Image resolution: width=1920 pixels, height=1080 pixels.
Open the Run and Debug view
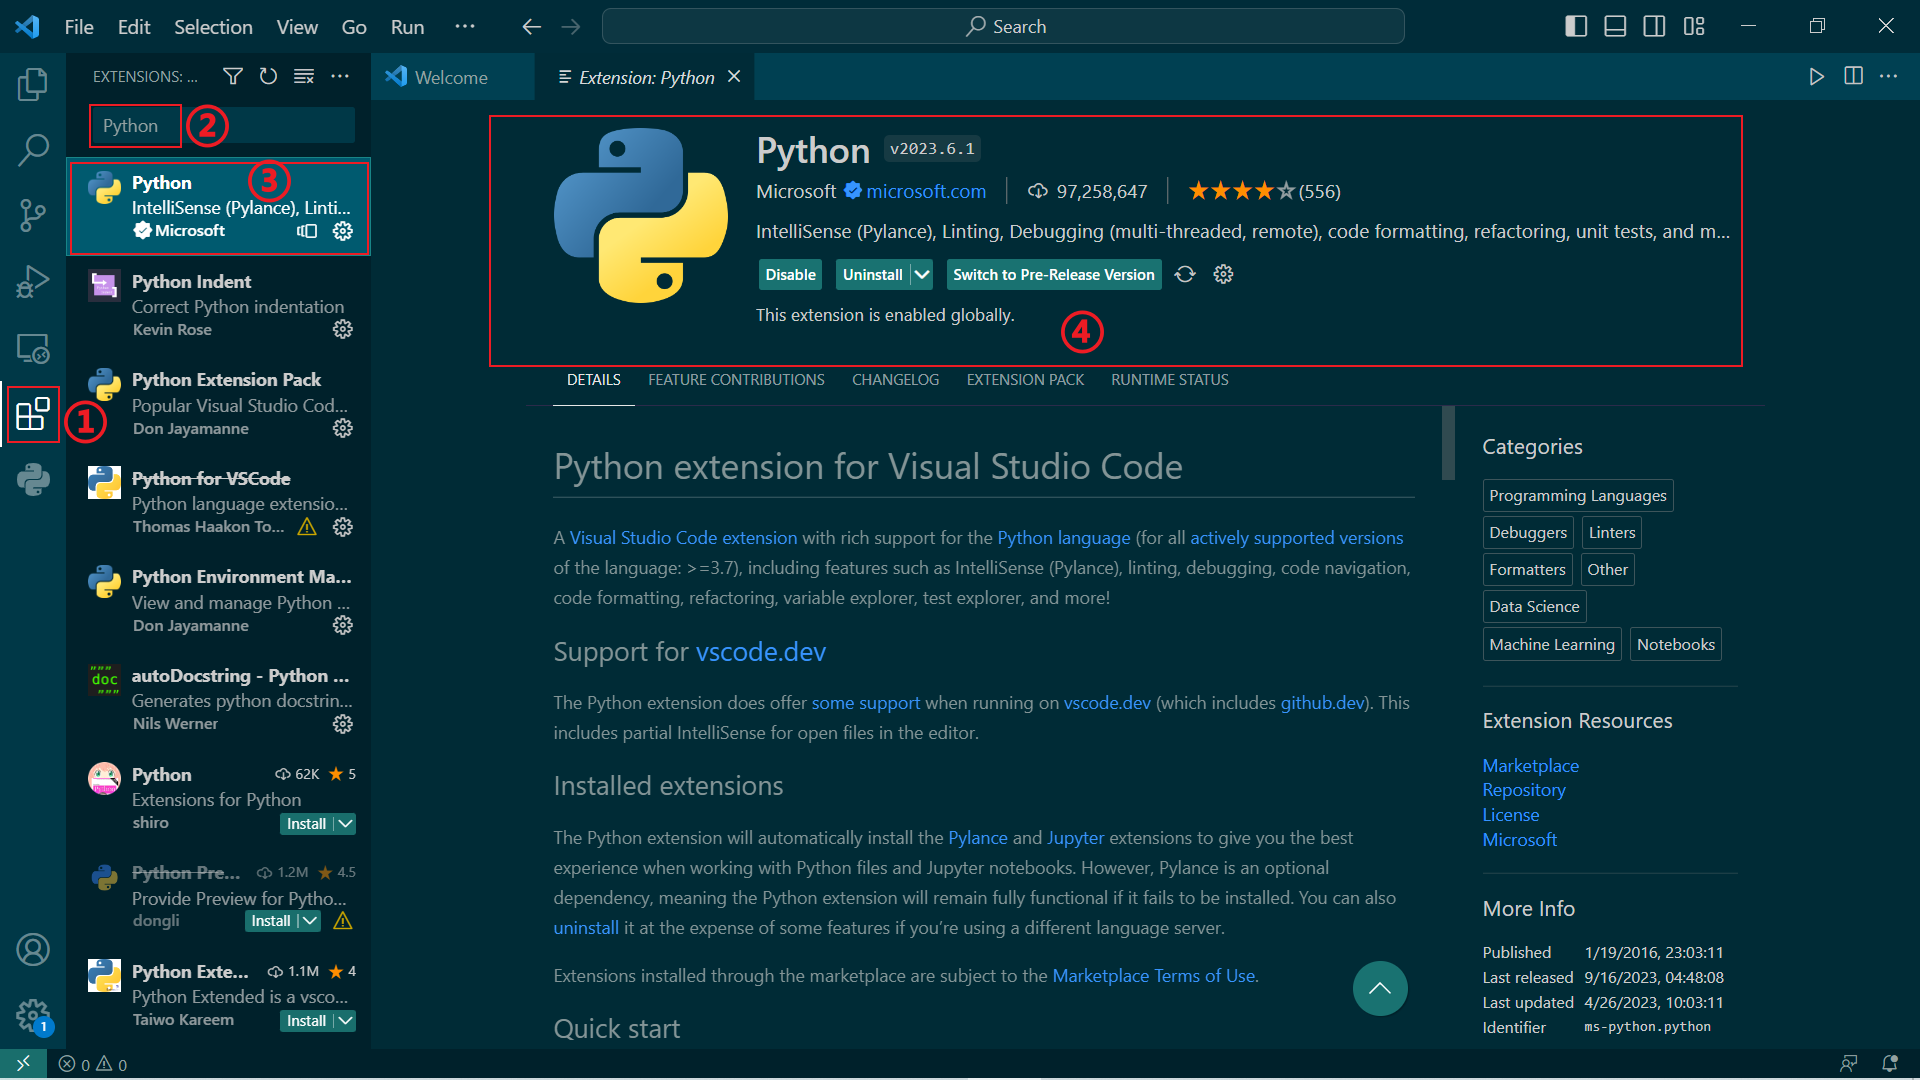(33, 282)
